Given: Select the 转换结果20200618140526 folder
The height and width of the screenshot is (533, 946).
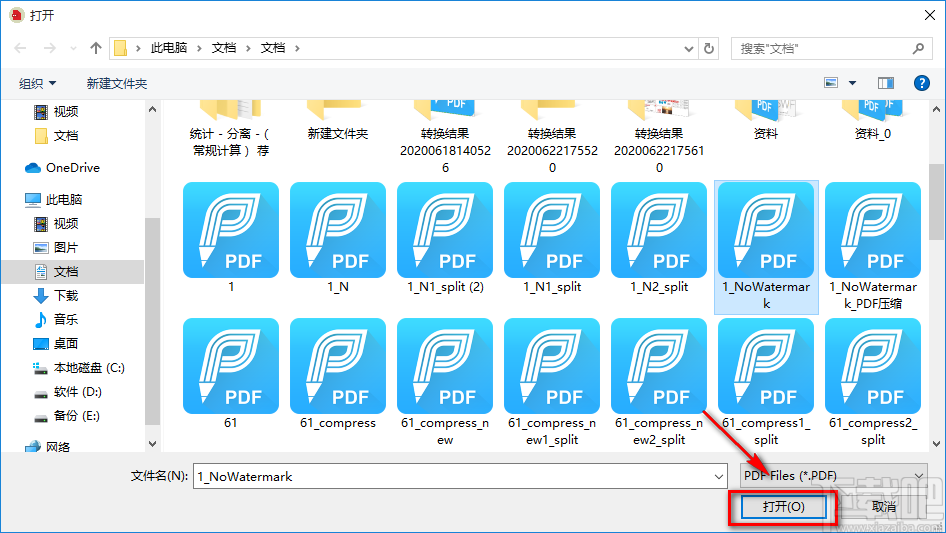Looking at the screenshot, I should point(445,138).
